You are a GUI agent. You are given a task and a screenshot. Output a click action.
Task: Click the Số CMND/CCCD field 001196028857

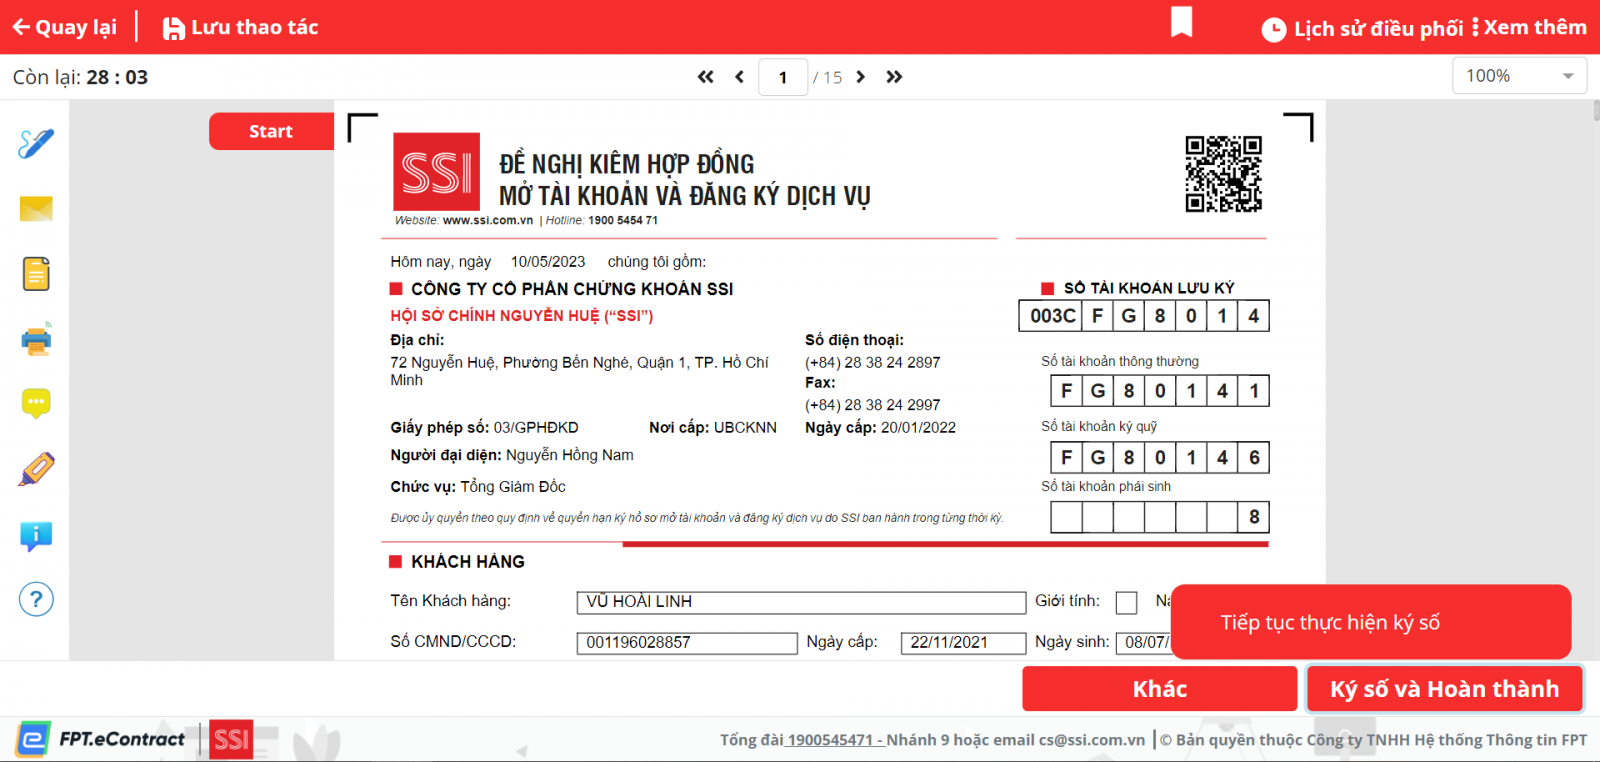(687, 643)
